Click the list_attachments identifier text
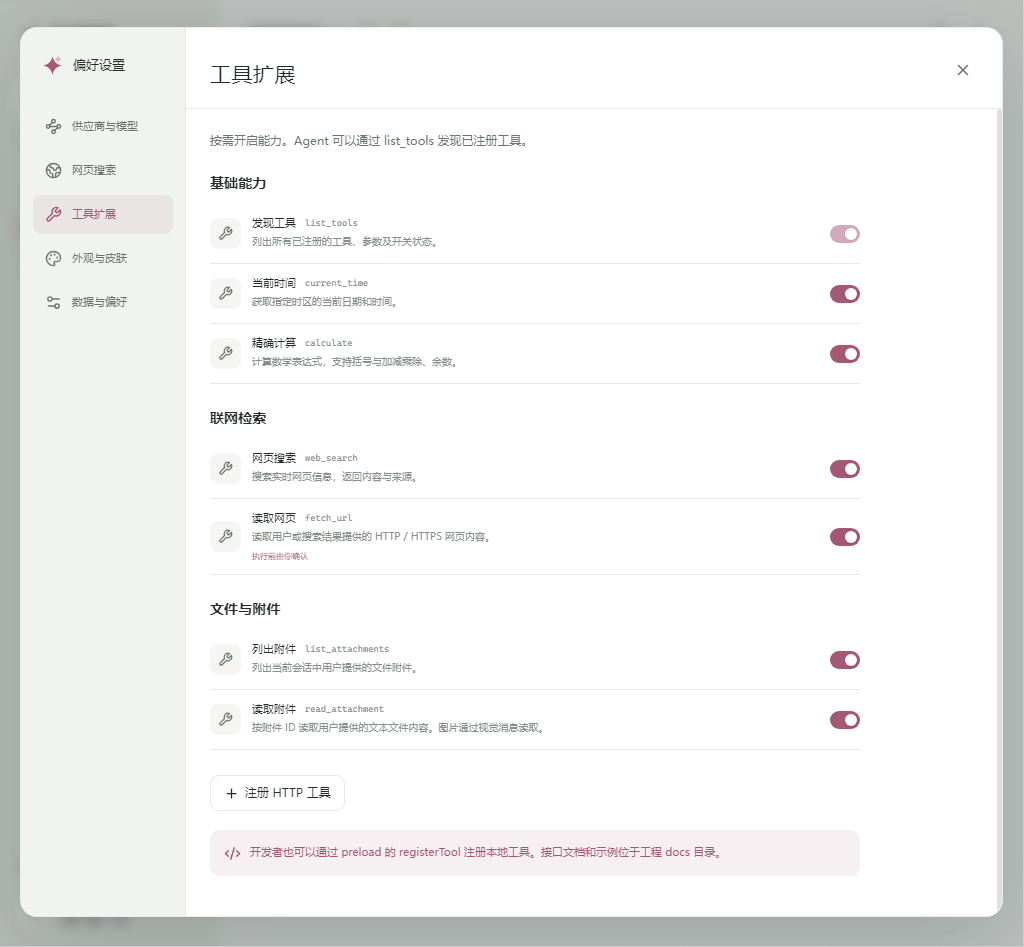The width and height of the screenshot is (1024, 947). click(347, 649)
